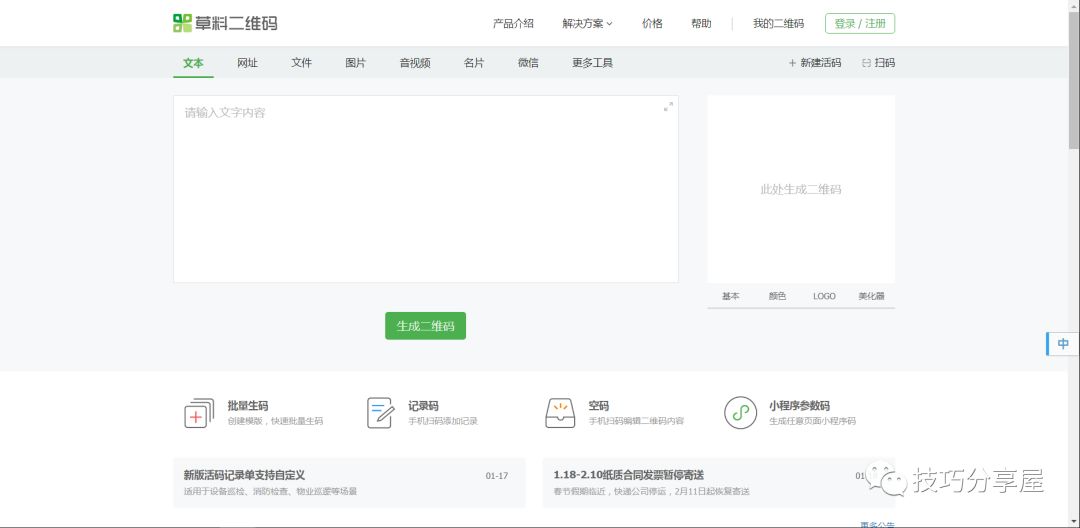
Task: Click the 手机扫码编辑二维码内容 description
Action: (x=636, y=421)
